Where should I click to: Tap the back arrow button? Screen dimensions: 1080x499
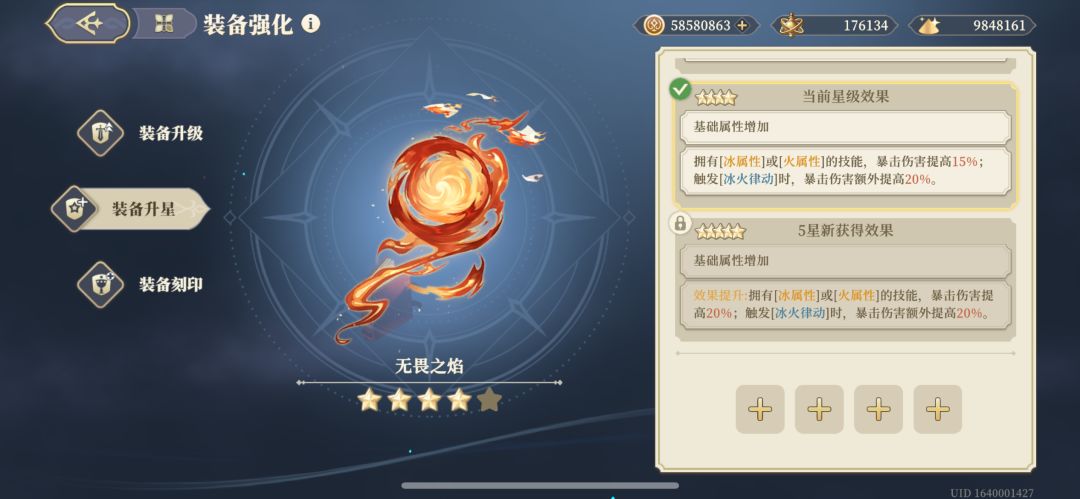tap(88, 23)
